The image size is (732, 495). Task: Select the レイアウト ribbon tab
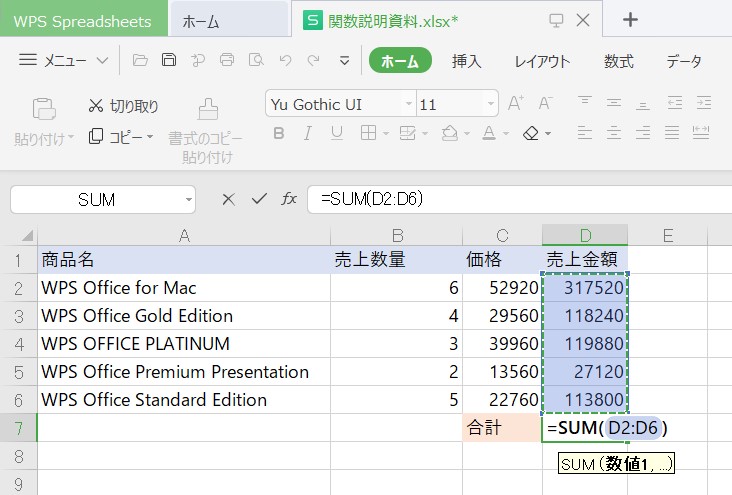[x=542, y=61]
